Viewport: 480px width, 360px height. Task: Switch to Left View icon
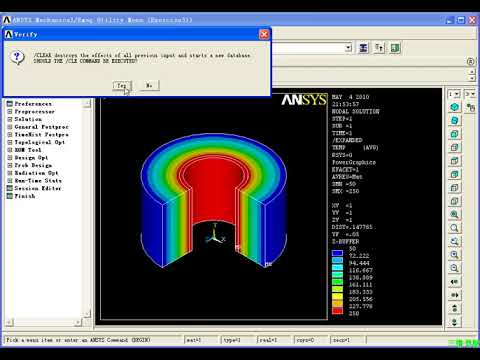point(454,188)
